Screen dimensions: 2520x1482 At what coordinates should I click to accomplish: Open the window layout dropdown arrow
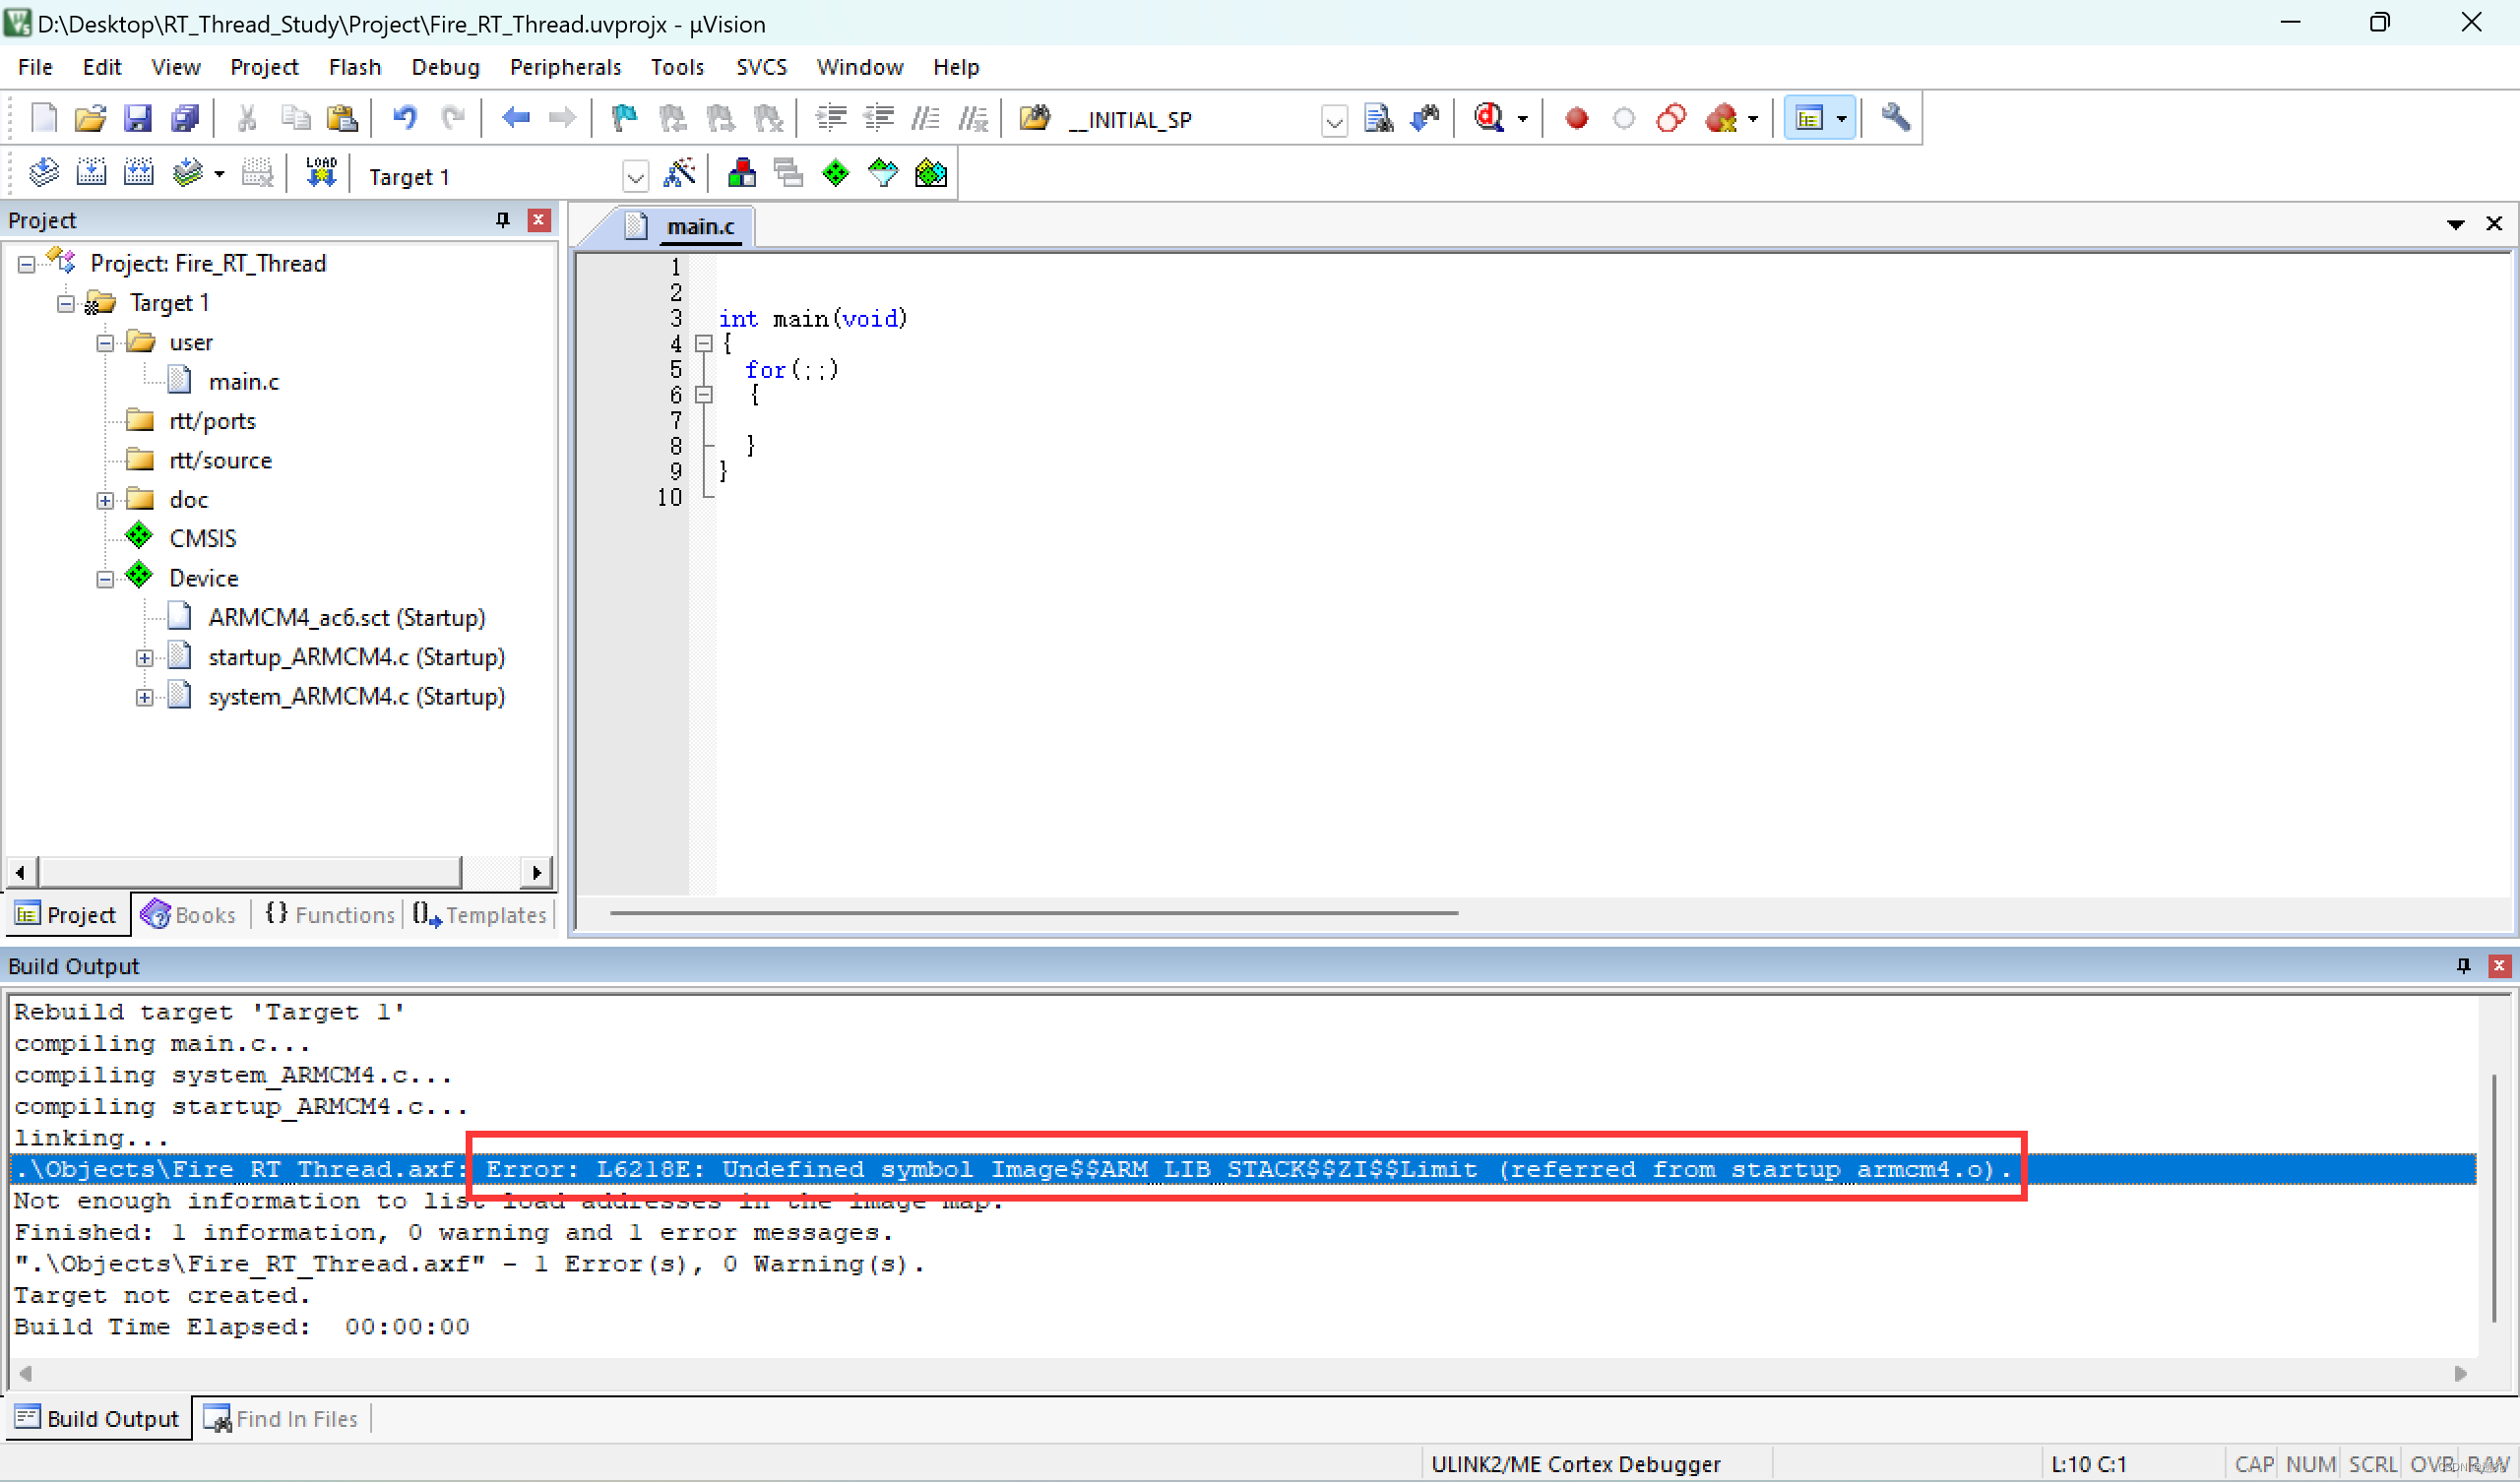tap(1841, 120)
